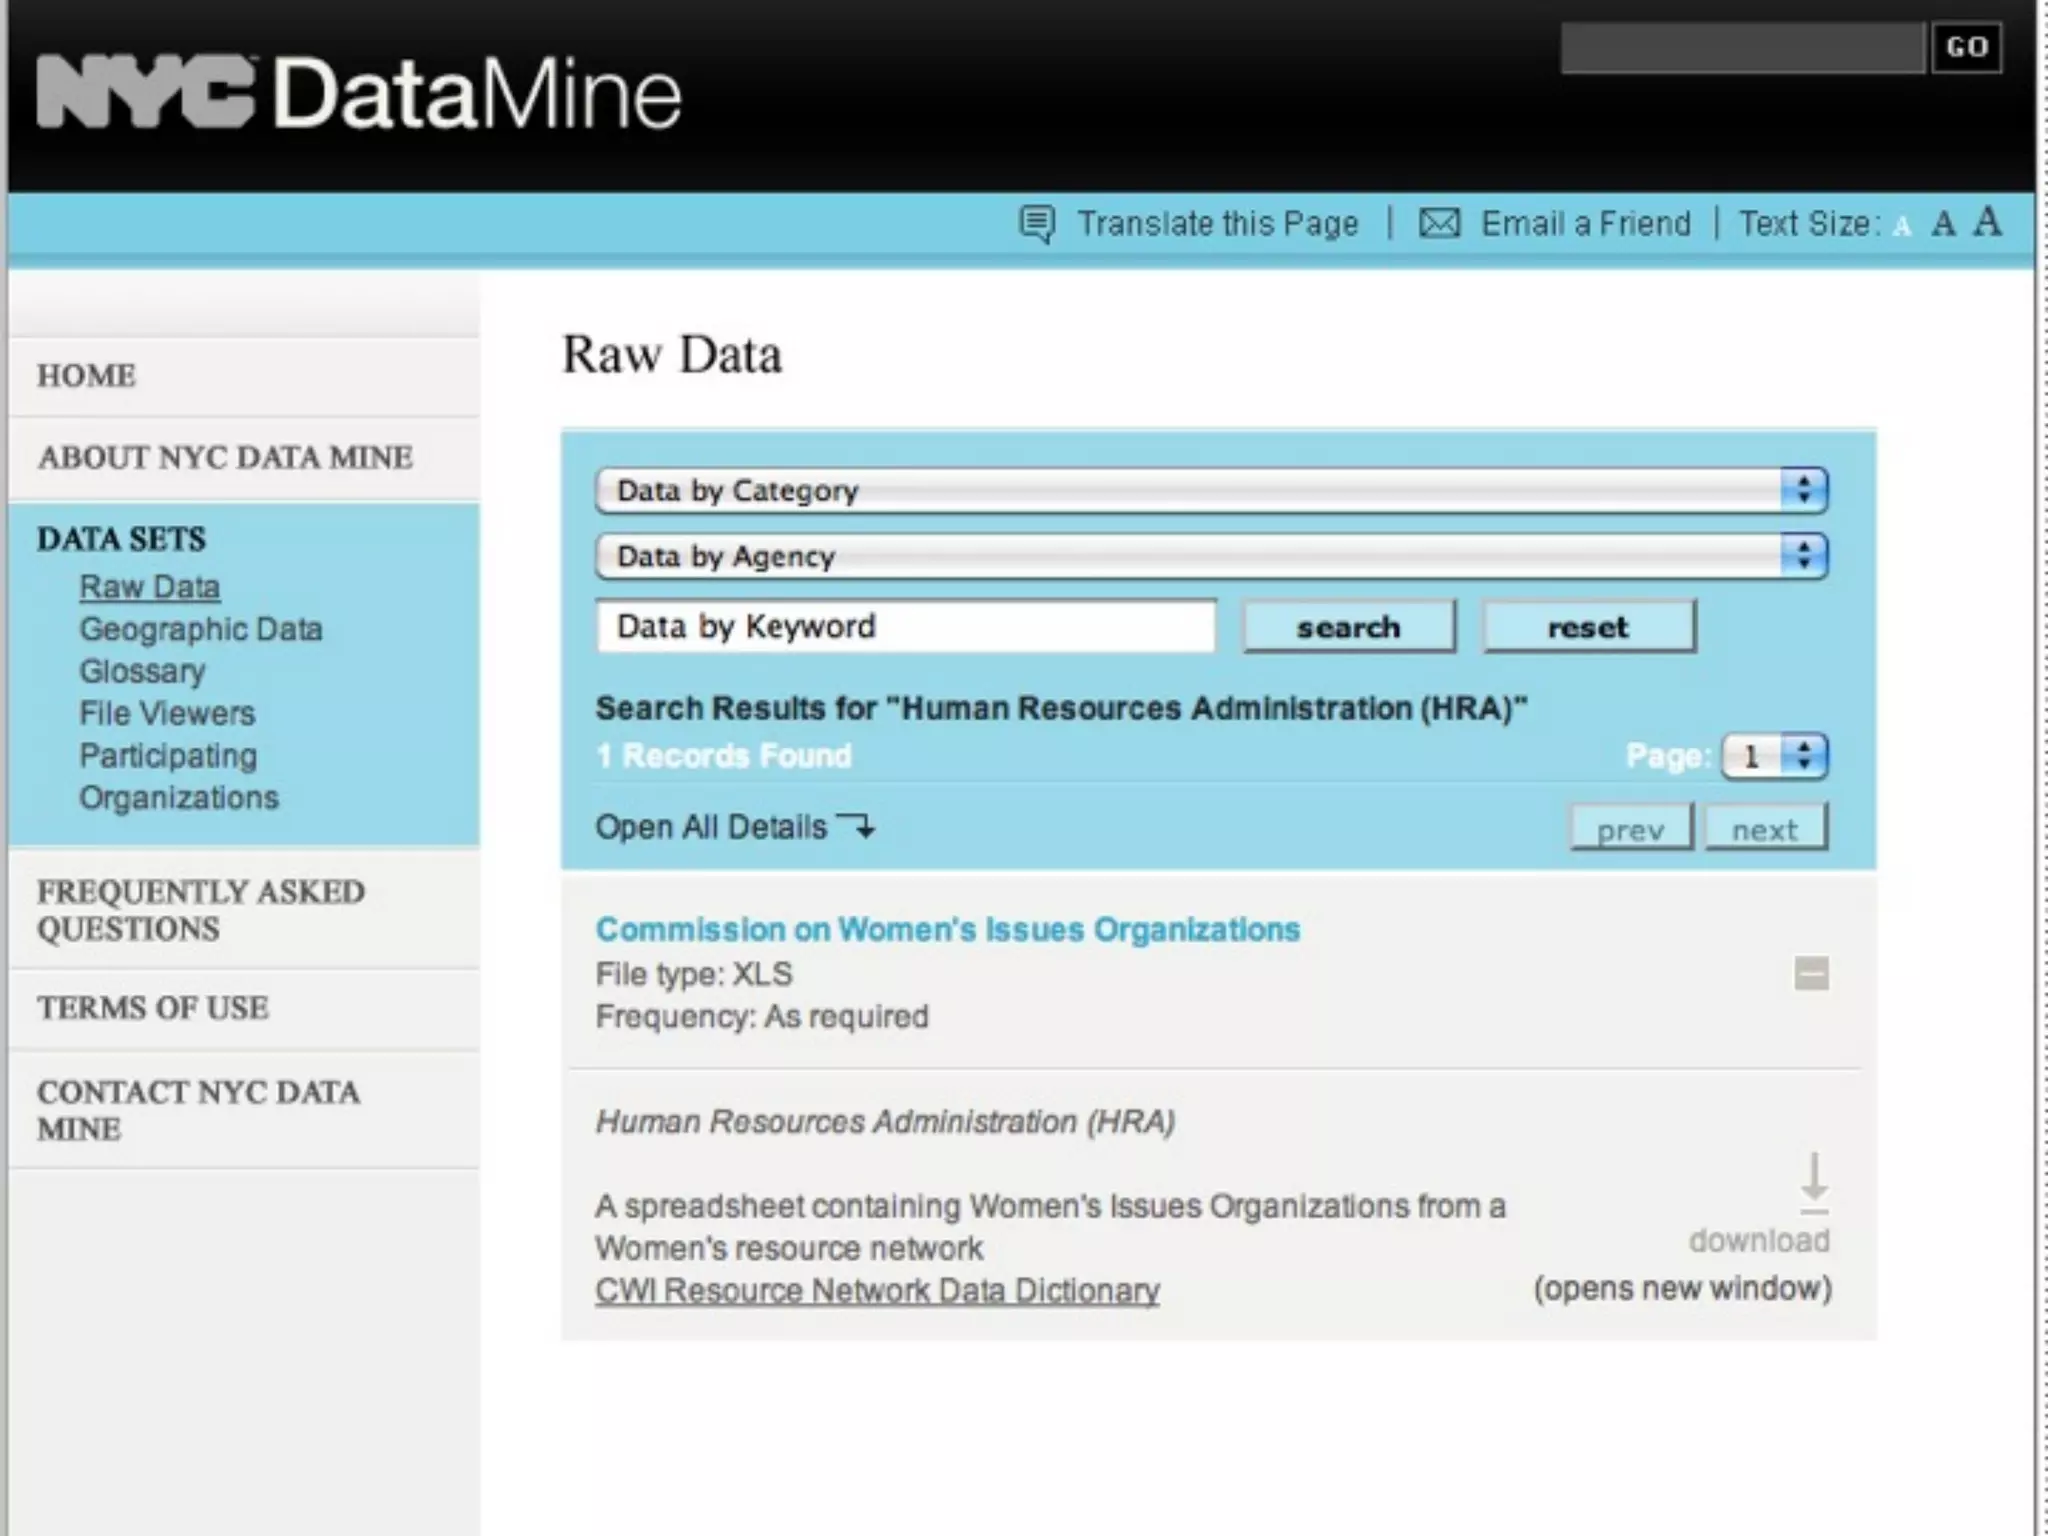The width and height of the screenshot is (2048, 1536).
Task: Select the DATA SETS menu item
Action: [122, 540]
